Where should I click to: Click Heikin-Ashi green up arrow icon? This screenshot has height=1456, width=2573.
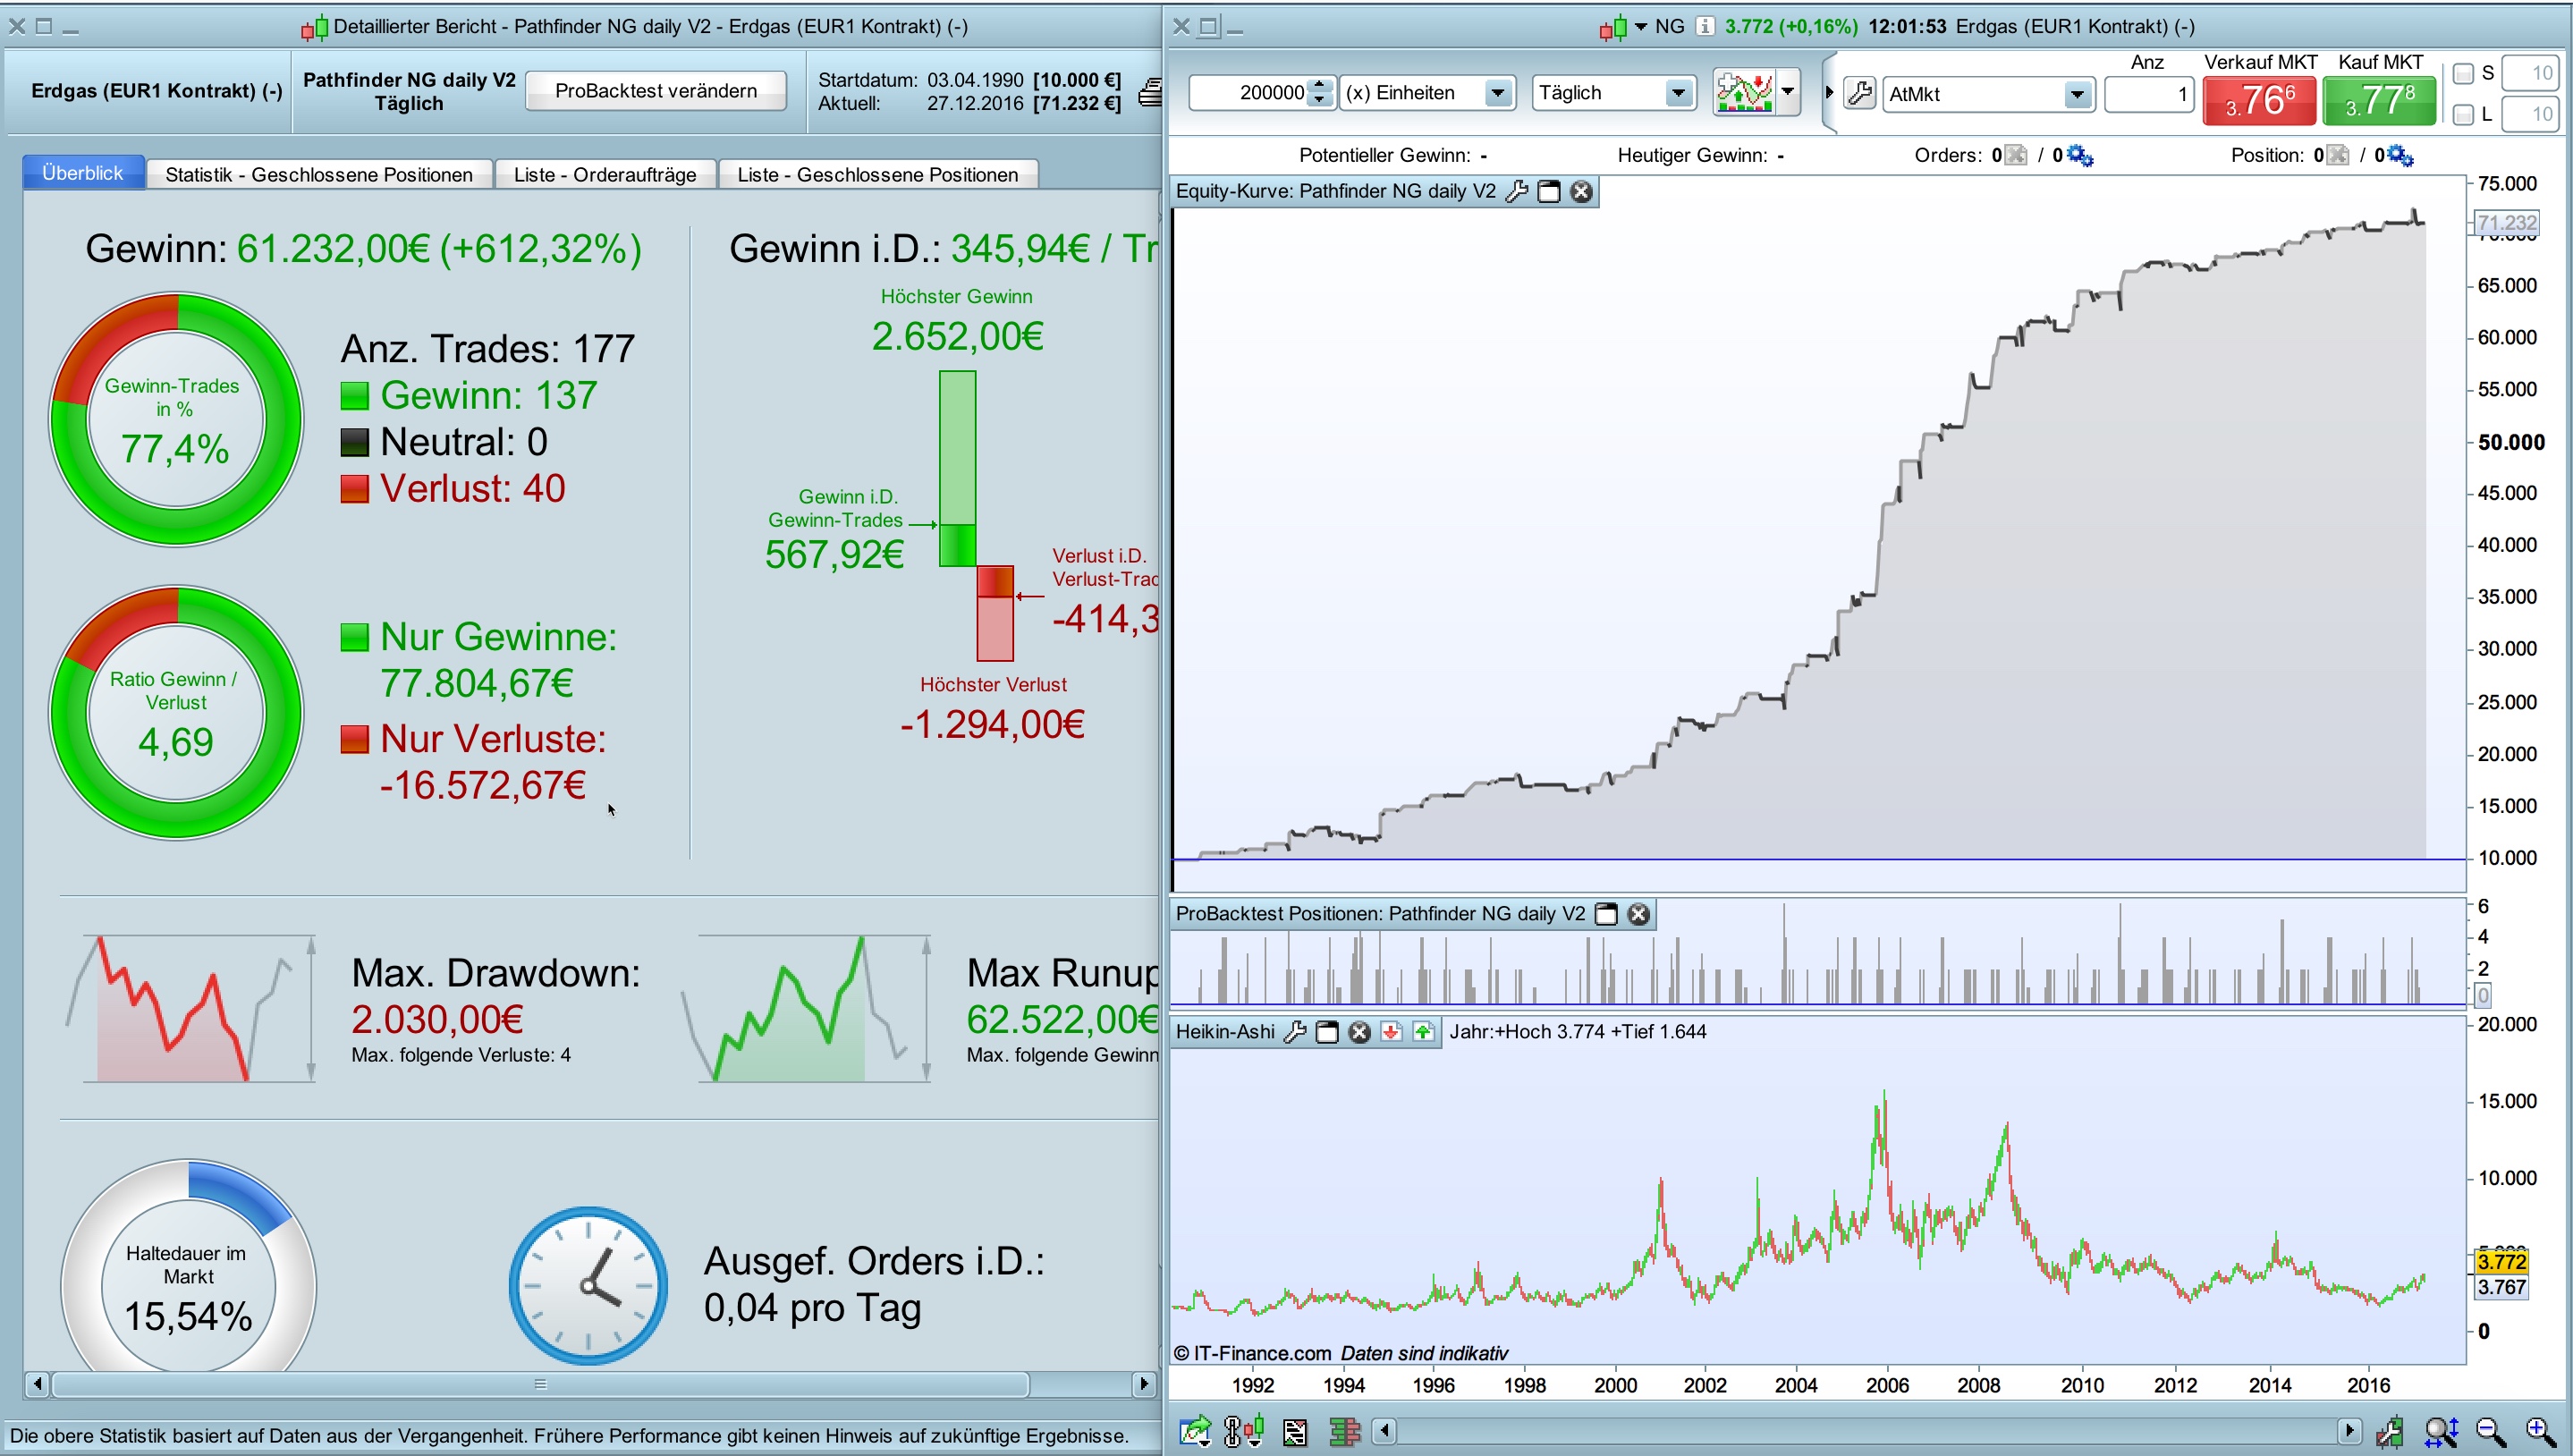1423,1031
